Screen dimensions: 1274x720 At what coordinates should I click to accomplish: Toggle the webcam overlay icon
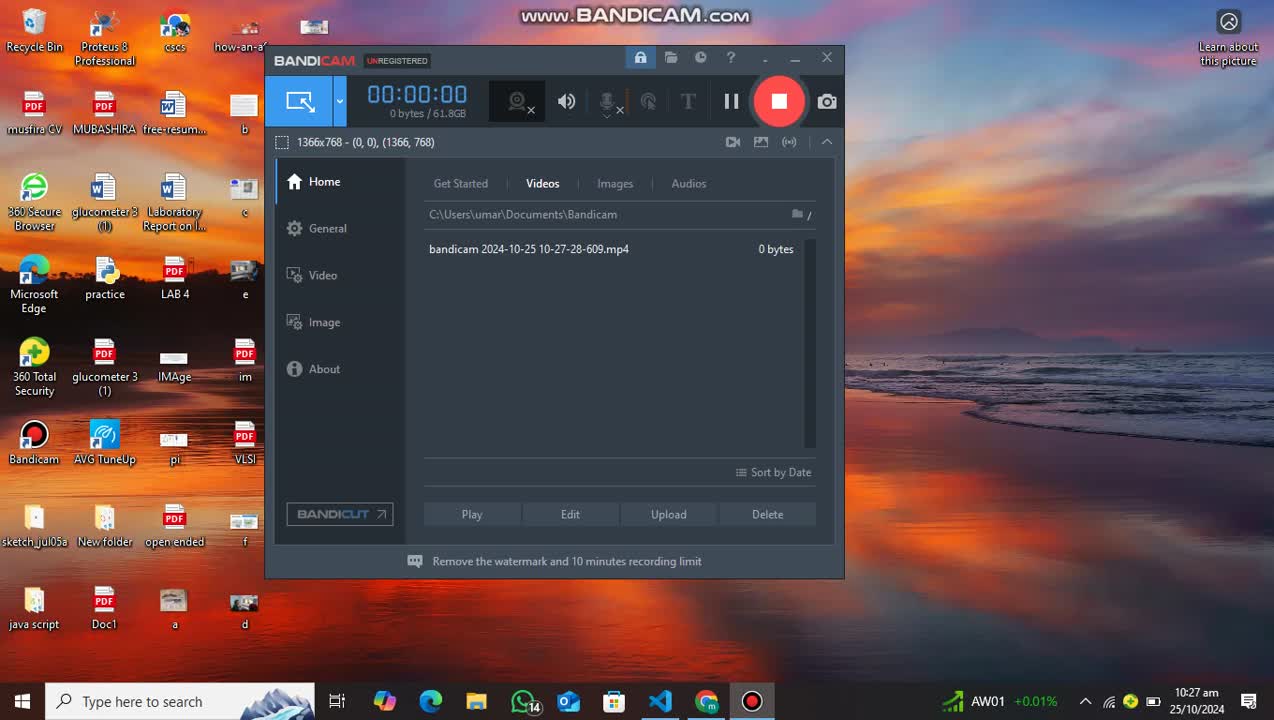[x=518, y=101]
